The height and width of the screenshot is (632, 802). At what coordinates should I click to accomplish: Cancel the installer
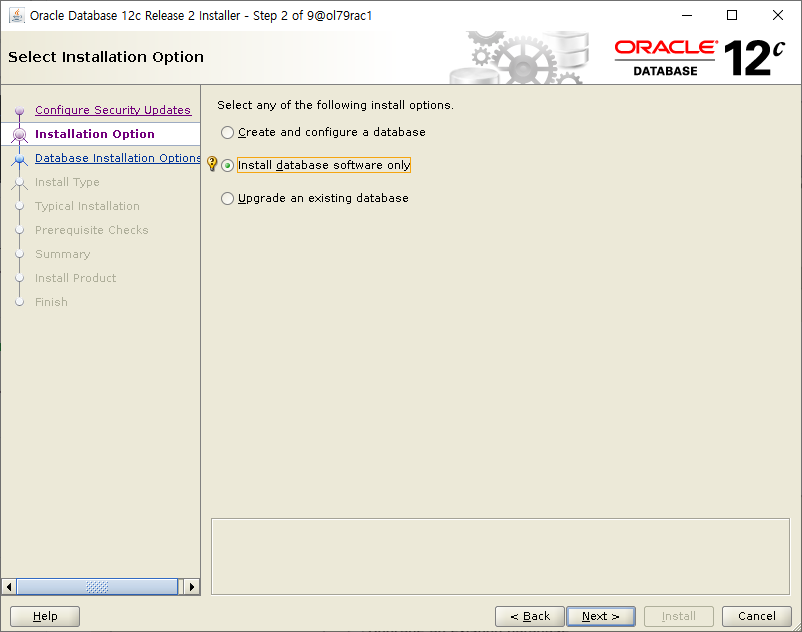point(756,616)
